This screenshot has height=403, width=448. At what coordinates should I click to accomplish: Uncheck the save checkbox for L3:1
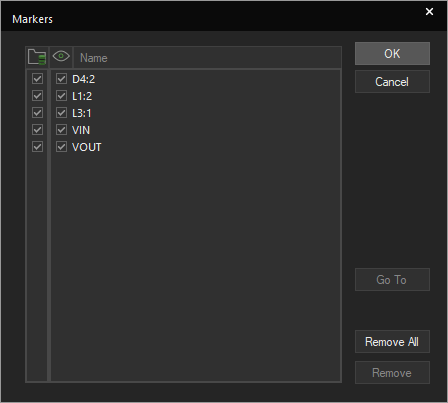(x=37, y=113)
